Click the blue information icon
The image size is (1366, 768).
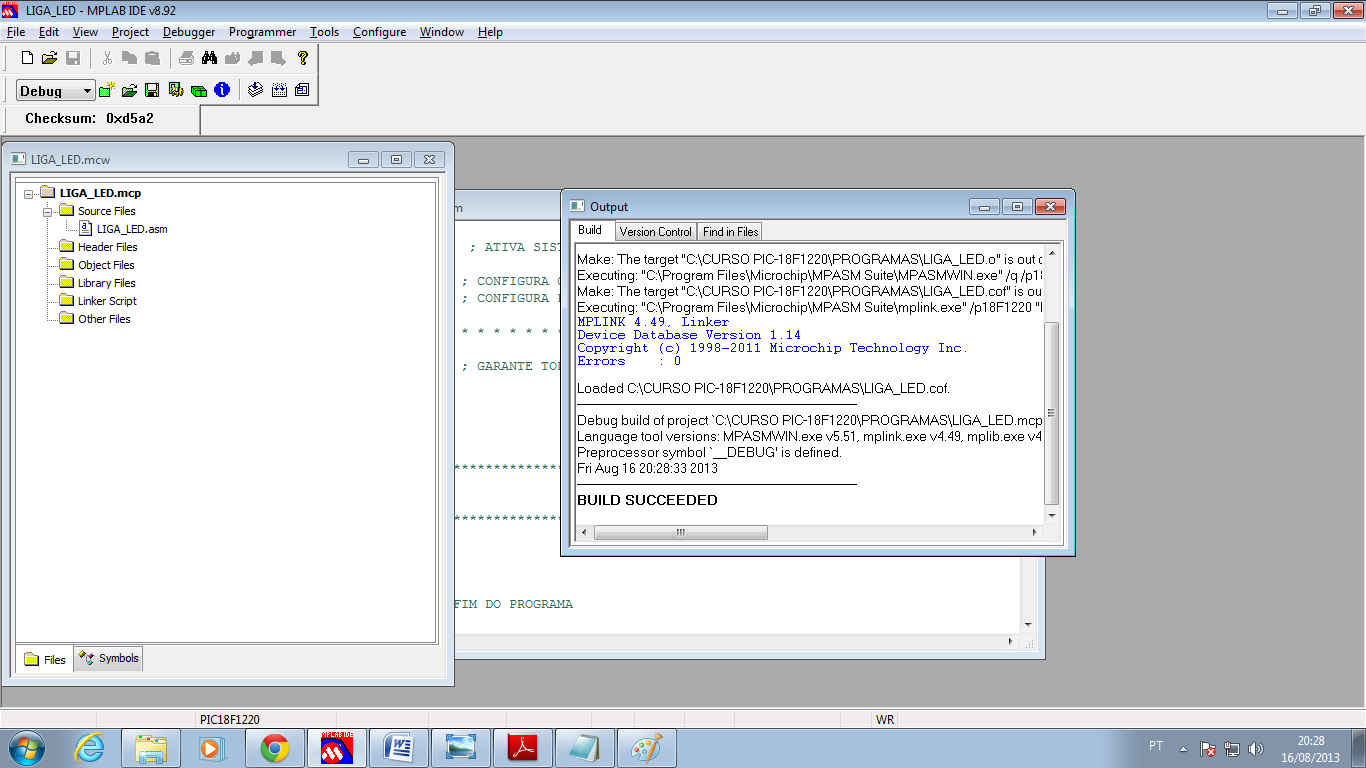[222, 90]
